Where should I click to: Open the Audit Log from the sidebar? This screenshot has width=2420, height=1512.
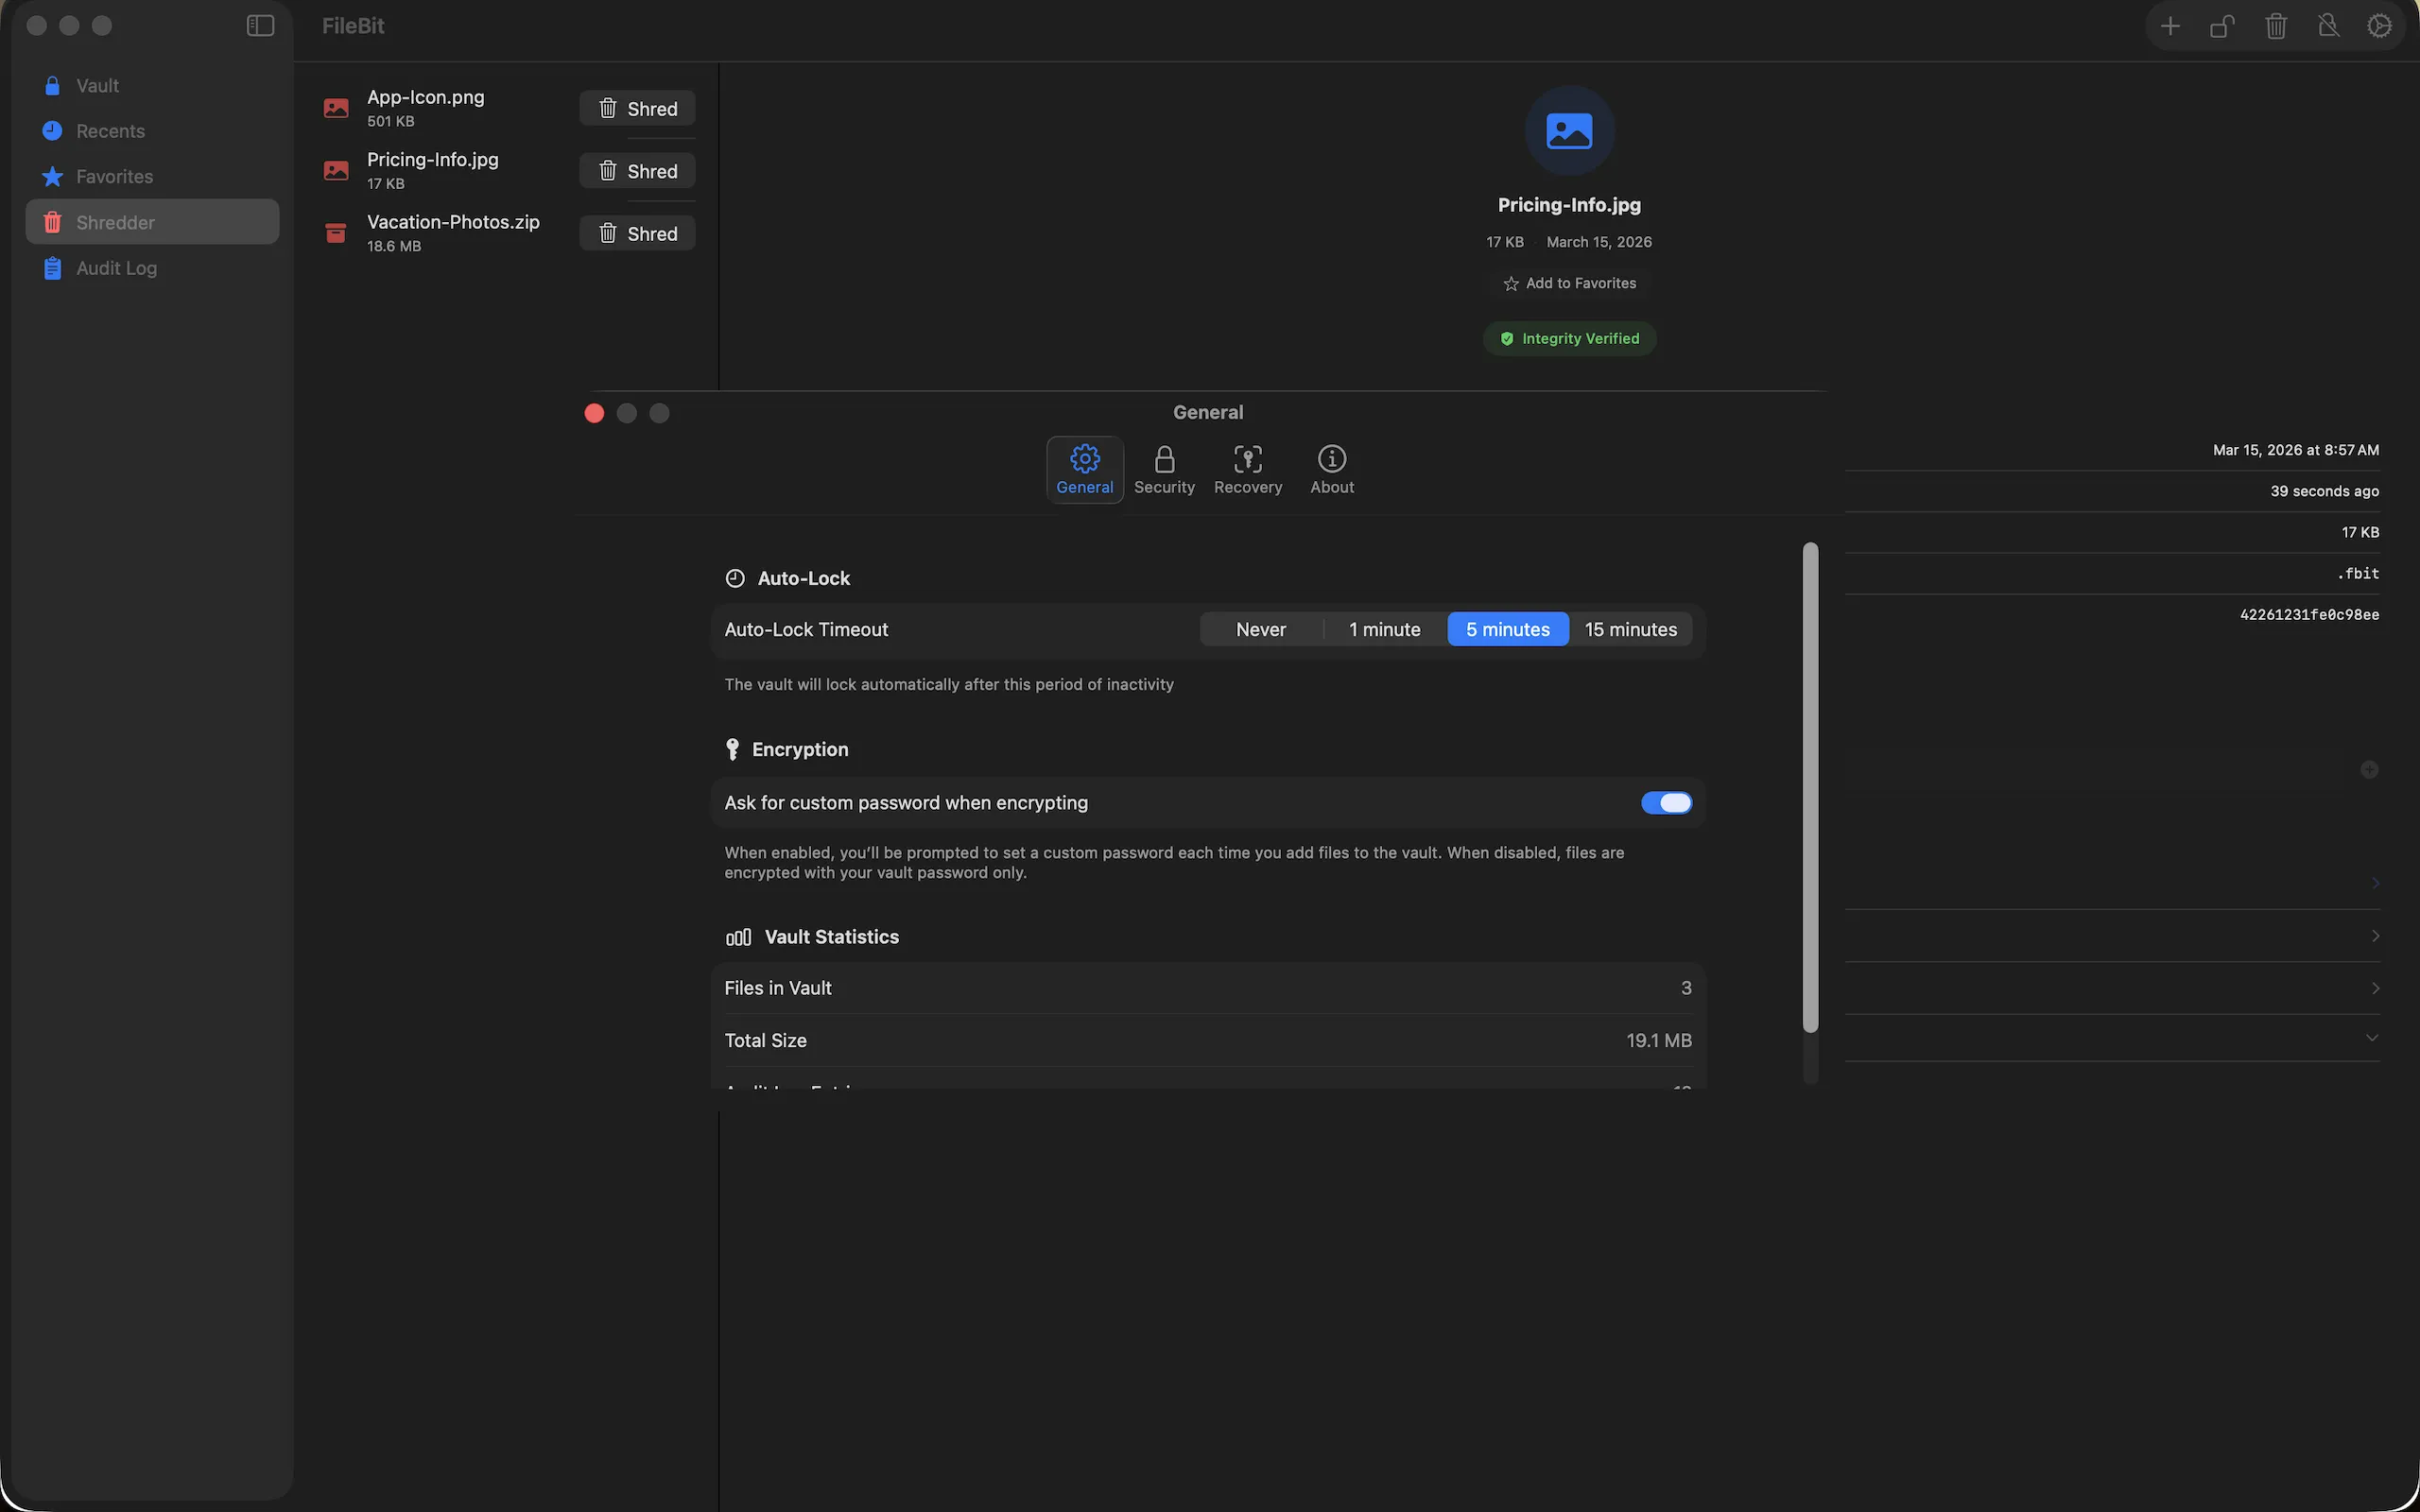[x=116, y=268]
